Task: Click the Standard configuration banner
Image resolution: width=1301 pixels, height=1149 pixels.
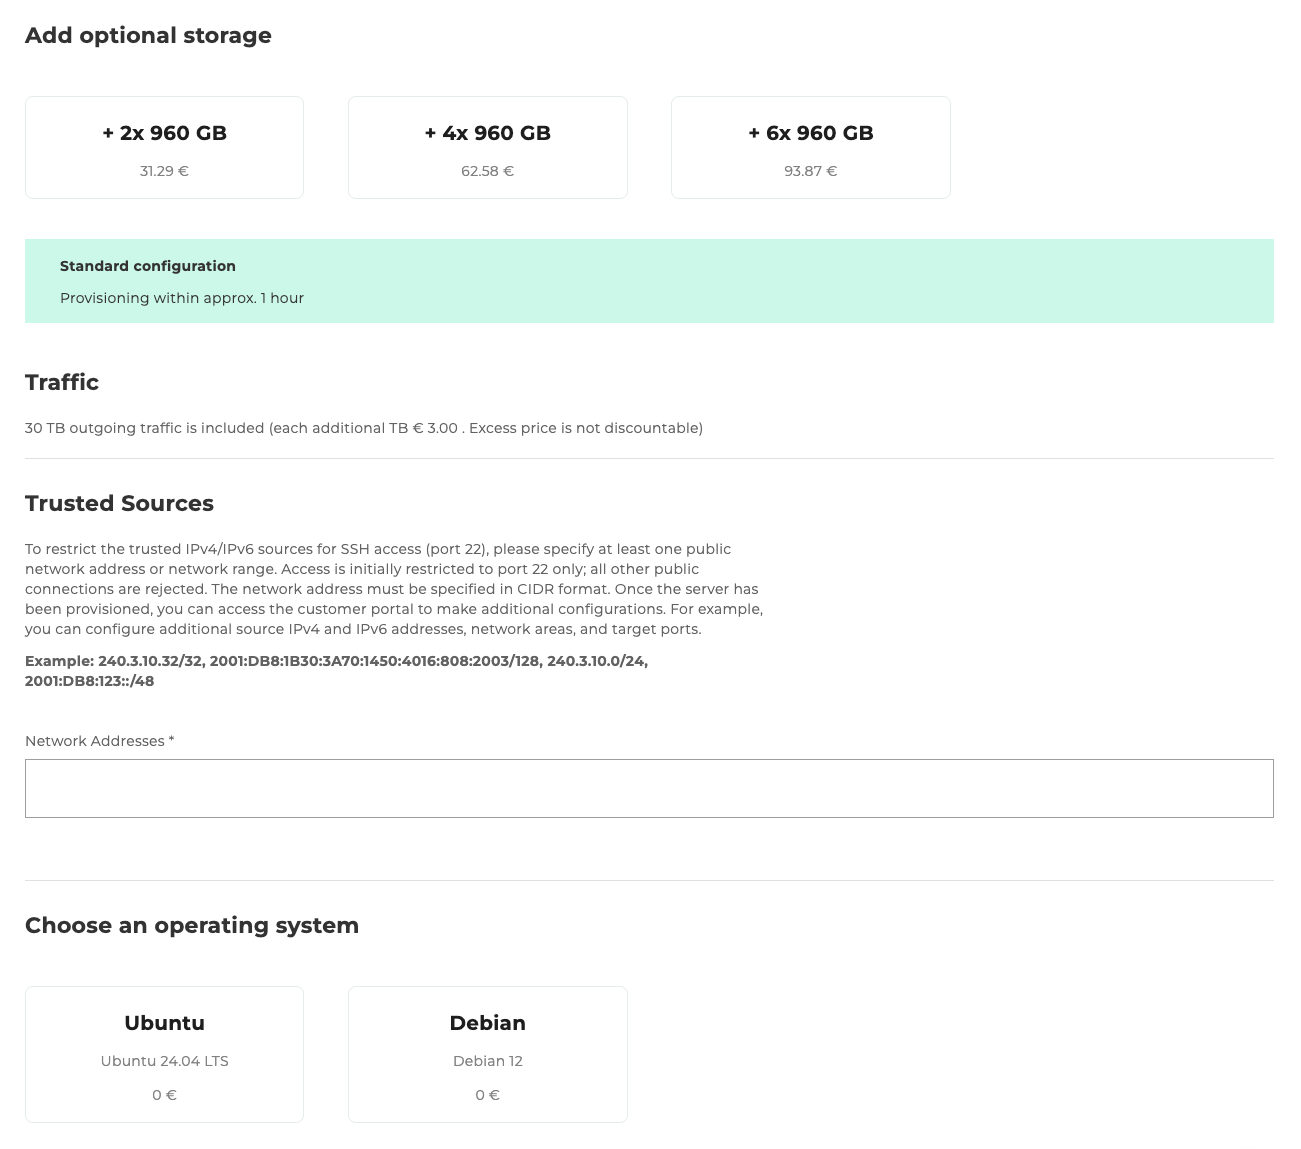Action: 648,281
